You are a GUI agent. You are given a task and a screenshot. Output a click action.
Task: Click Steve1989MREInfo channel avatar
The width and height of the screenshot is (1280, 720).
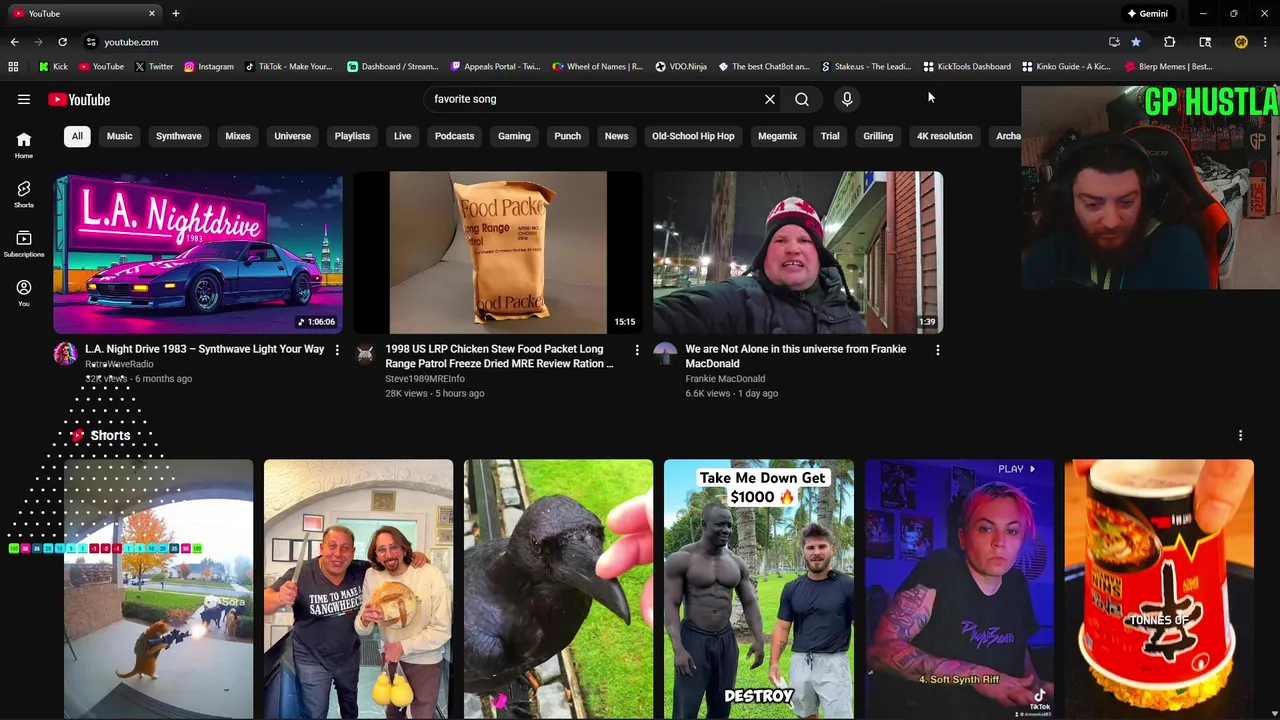click(x=365, y=354)
